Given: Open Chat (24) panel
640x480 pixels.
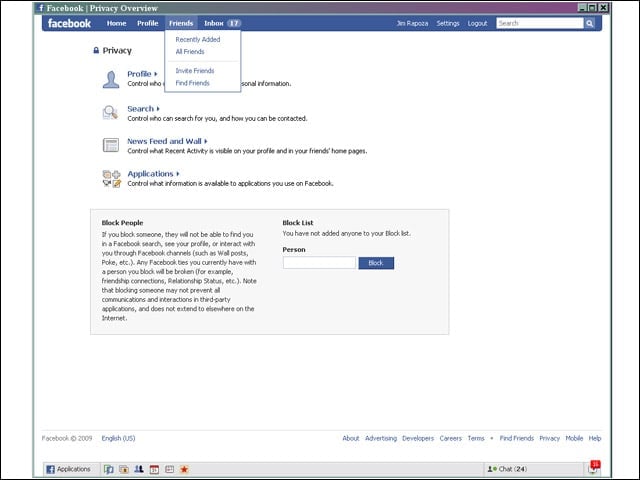Looking at the screenshot, I should pyautogui.click(x=507, y=469).
